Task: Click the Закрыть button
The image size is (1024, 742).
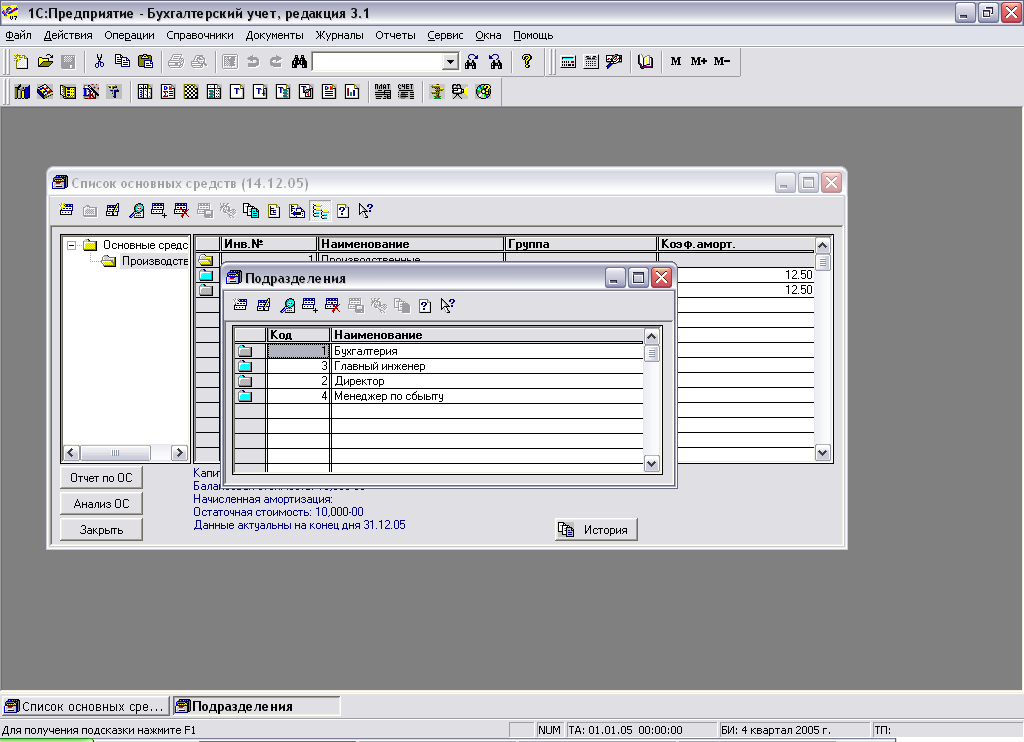Action: [101, 530]
